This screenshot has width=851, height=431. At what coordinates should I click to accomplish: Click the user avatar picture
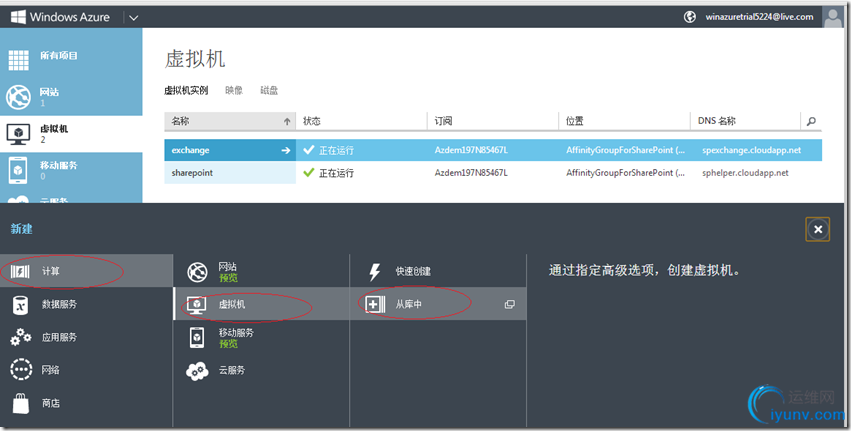pyautogui.click(x=833, y=17)
